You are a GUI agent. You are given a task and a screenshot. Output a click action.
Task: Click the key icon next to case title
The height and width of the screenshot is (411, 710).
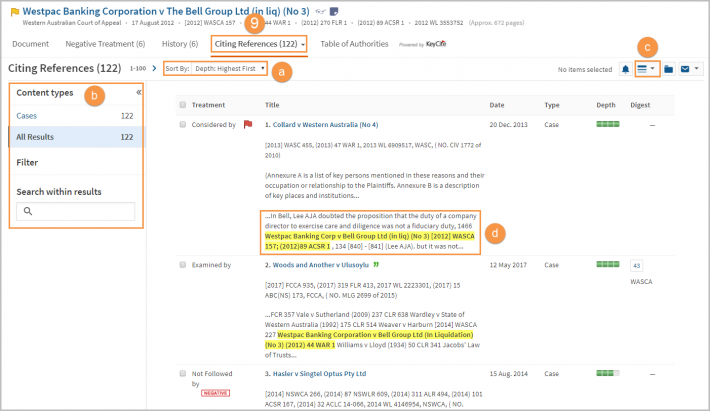pyautogui.click(x=321, y=11)
